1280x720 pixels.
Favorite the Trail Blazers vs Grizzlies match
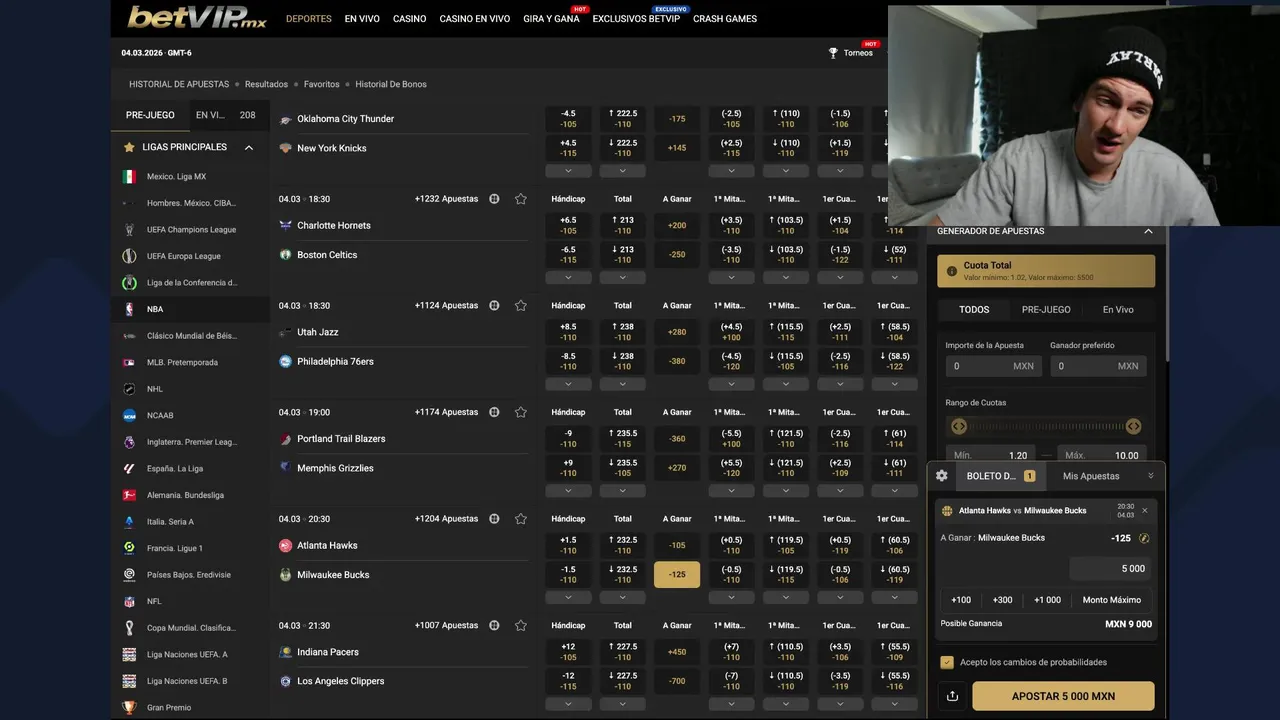[521, 412]
